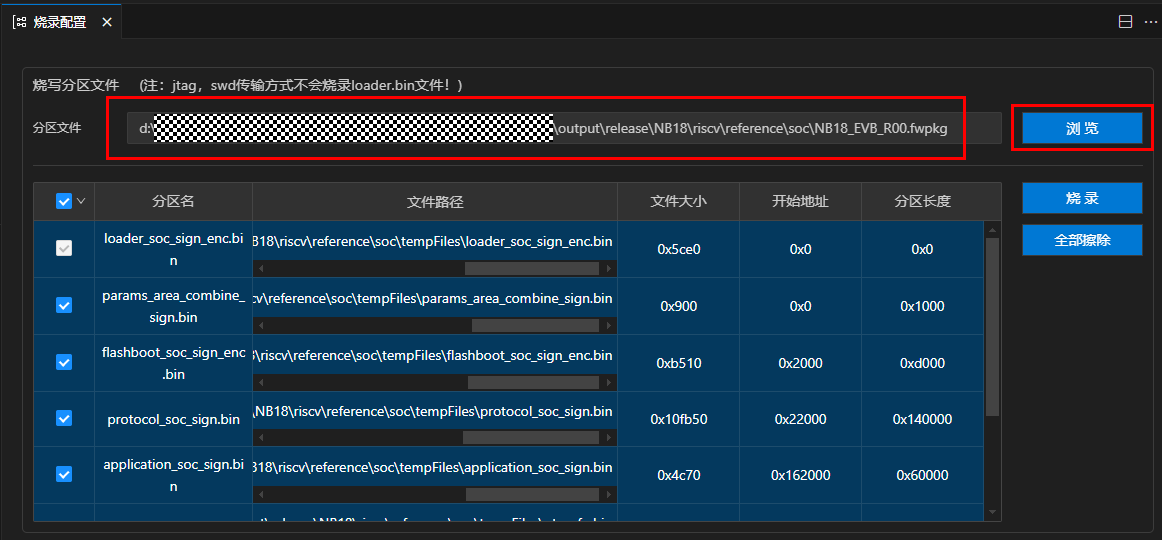Uncheck the params_area_combine_sign.bin partition

[64, 305]
